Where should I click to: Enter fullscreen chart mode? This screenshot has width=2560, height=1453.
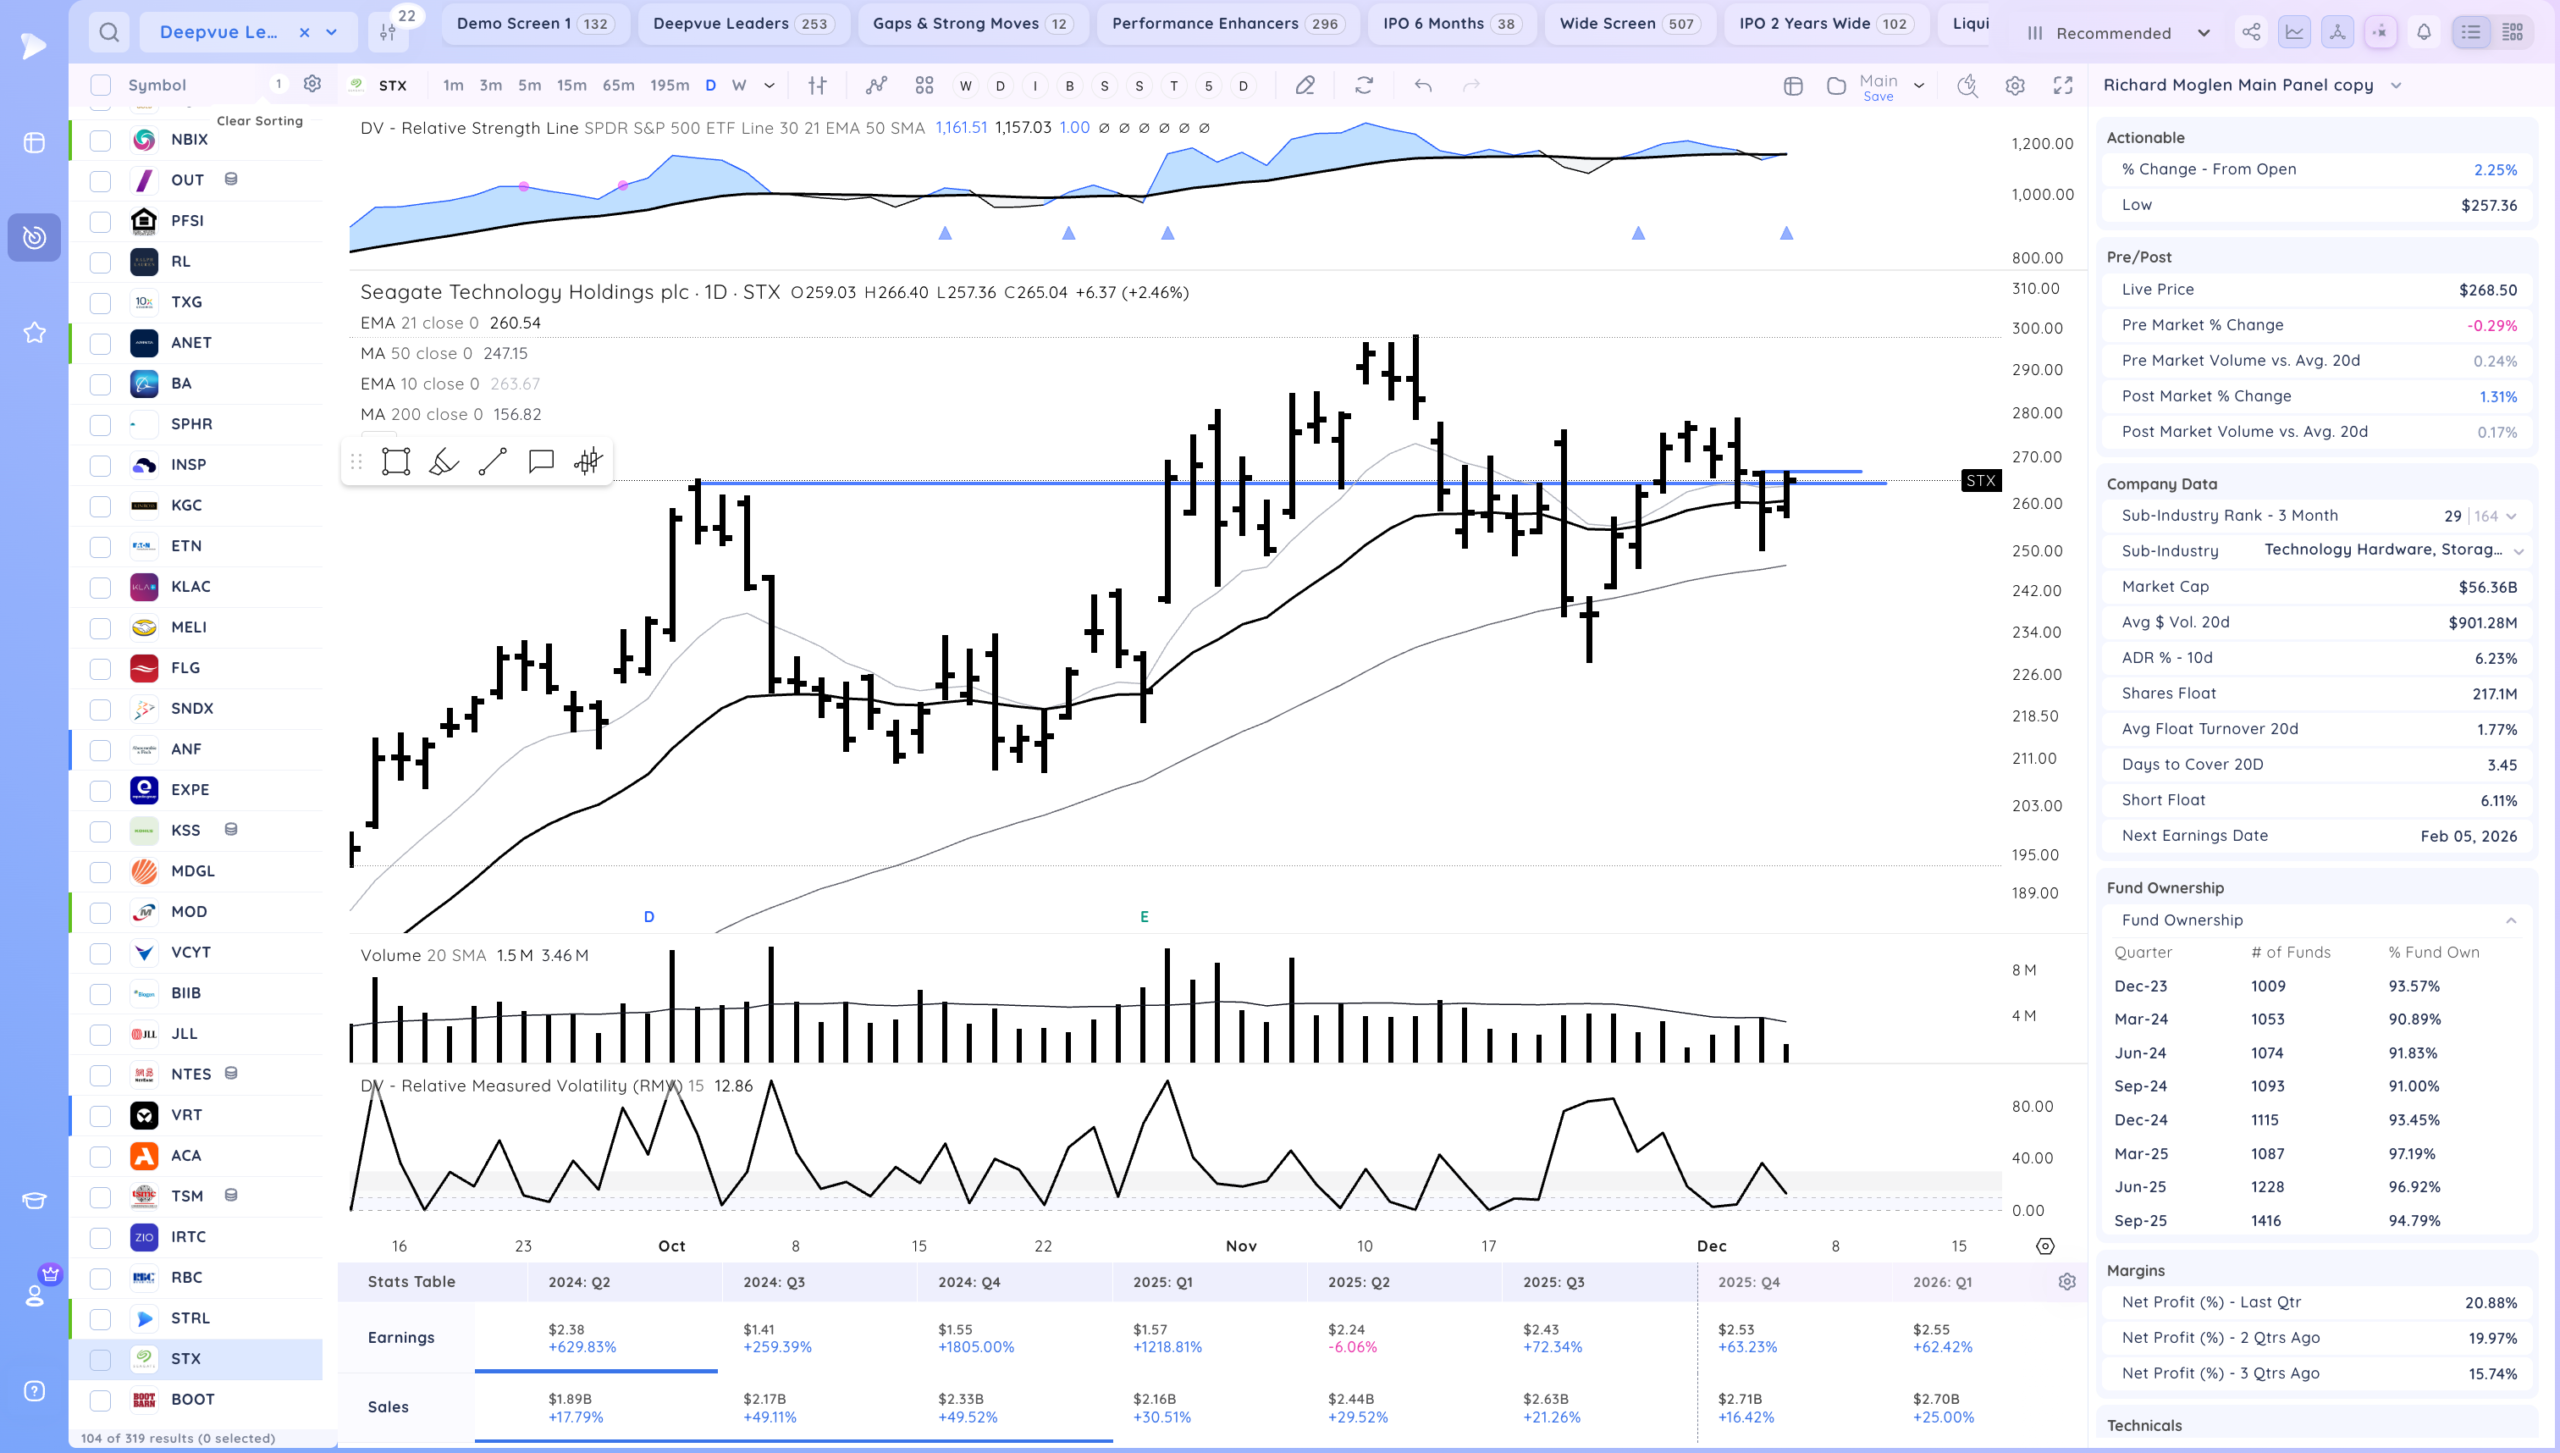point(2063,86)
